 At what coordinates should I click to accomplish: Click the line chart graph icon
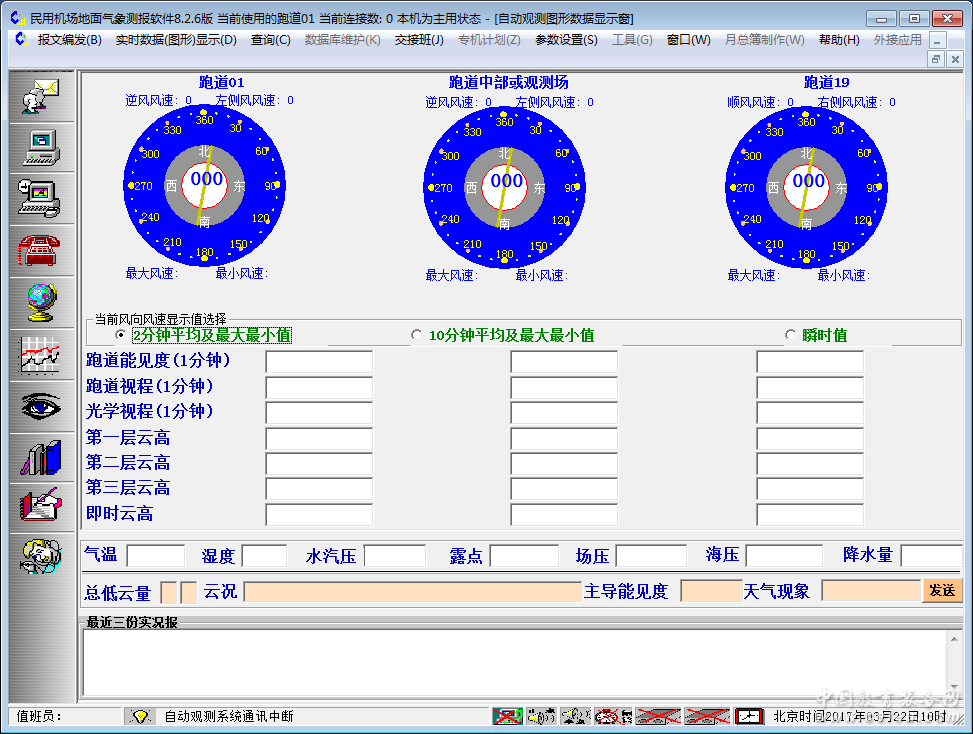tap(41, 354)
